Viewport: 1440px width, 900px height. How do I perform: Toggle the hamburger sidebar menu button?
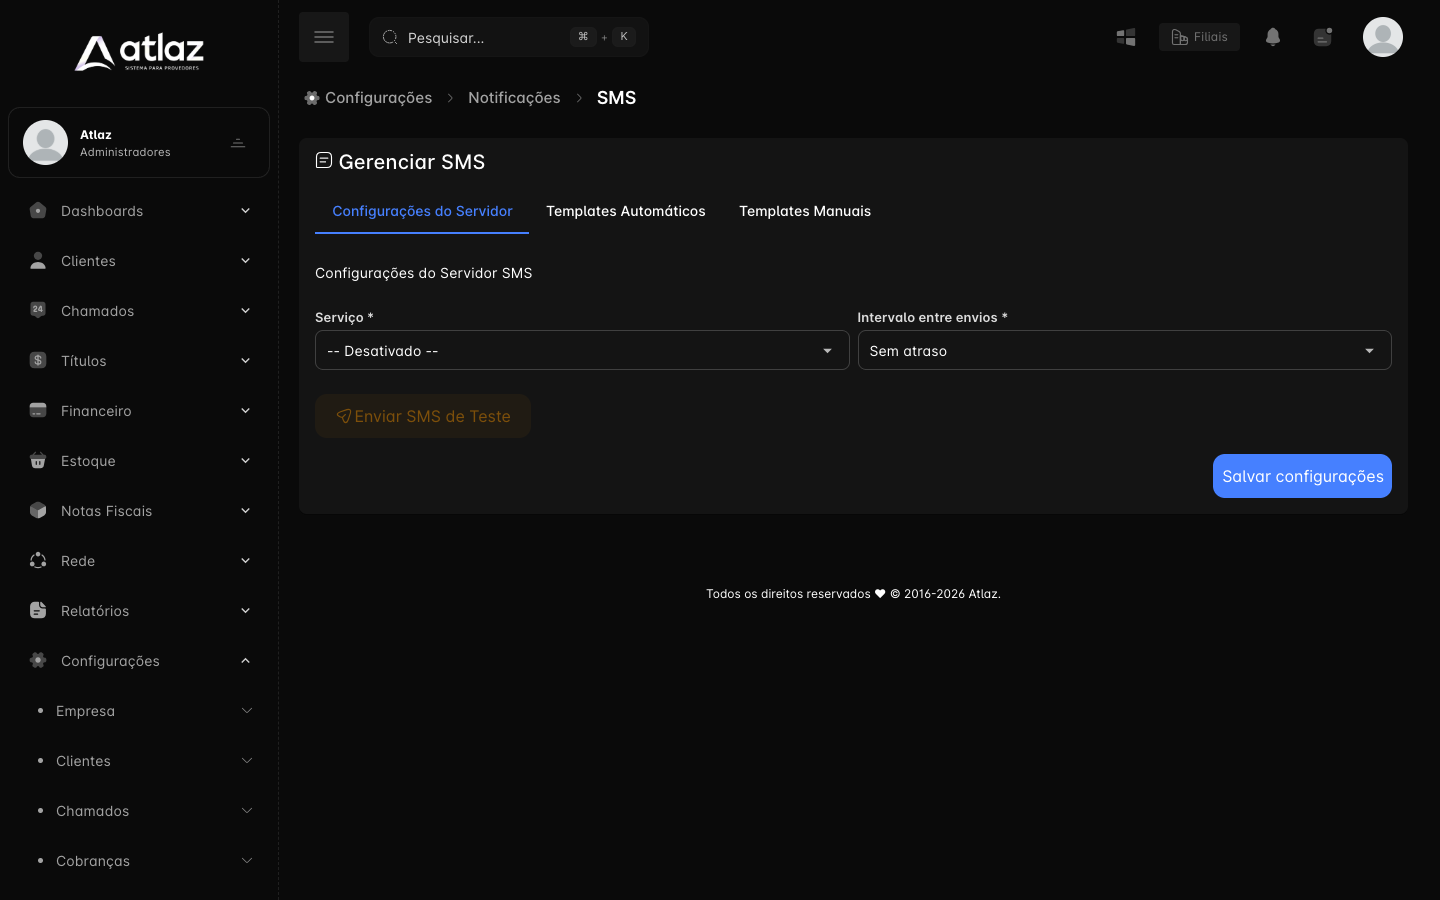(x=324, y=37)
